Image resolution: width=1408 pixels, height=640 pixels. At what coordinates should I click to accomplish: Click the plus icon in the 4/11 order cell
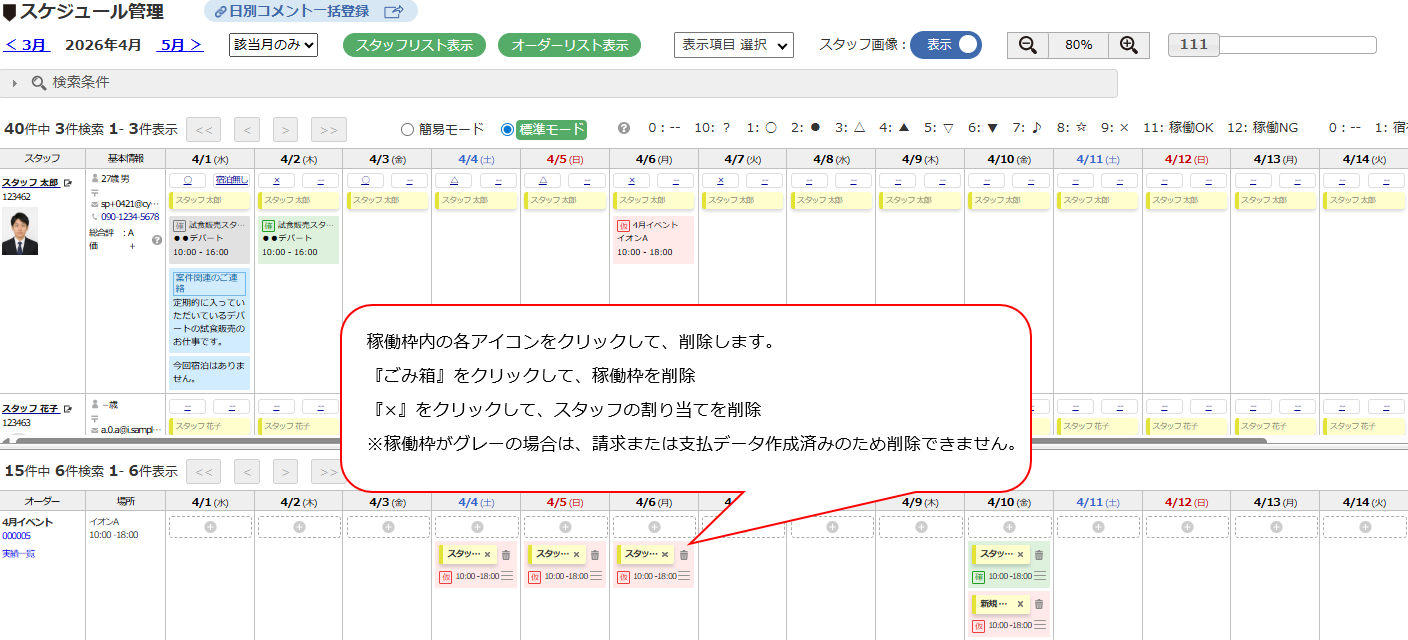[x=1098, y=527]
